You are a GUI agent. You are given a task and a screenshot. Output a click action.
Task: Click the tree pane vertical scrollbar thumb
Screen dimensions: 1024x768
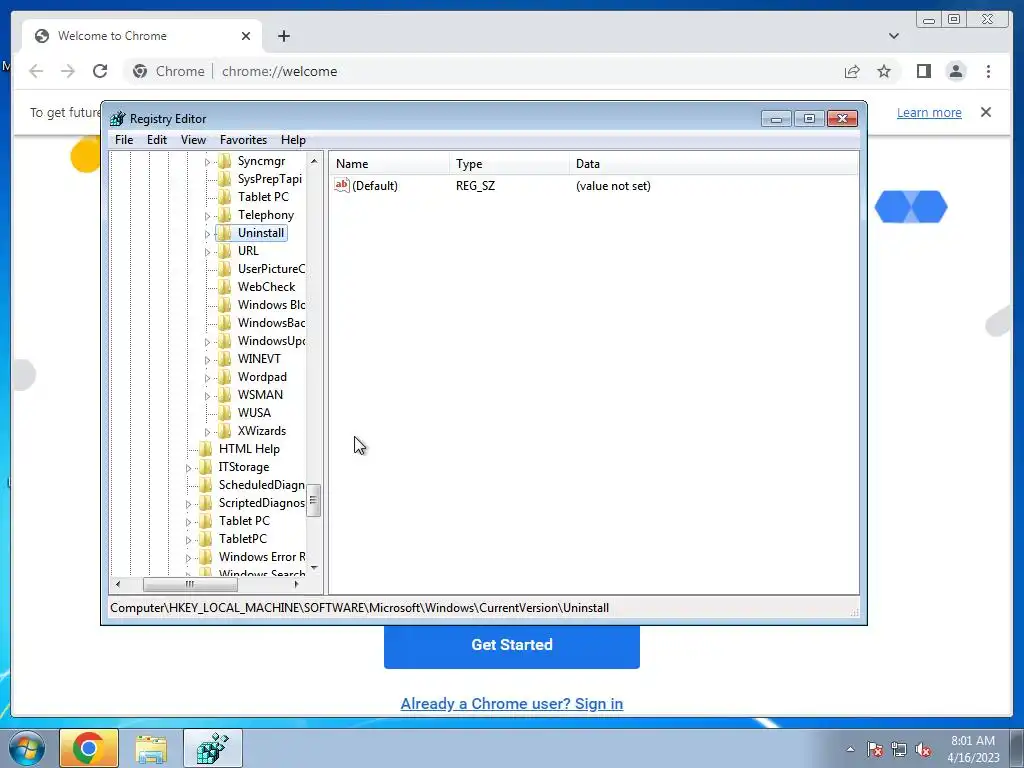tap(313, 500)
